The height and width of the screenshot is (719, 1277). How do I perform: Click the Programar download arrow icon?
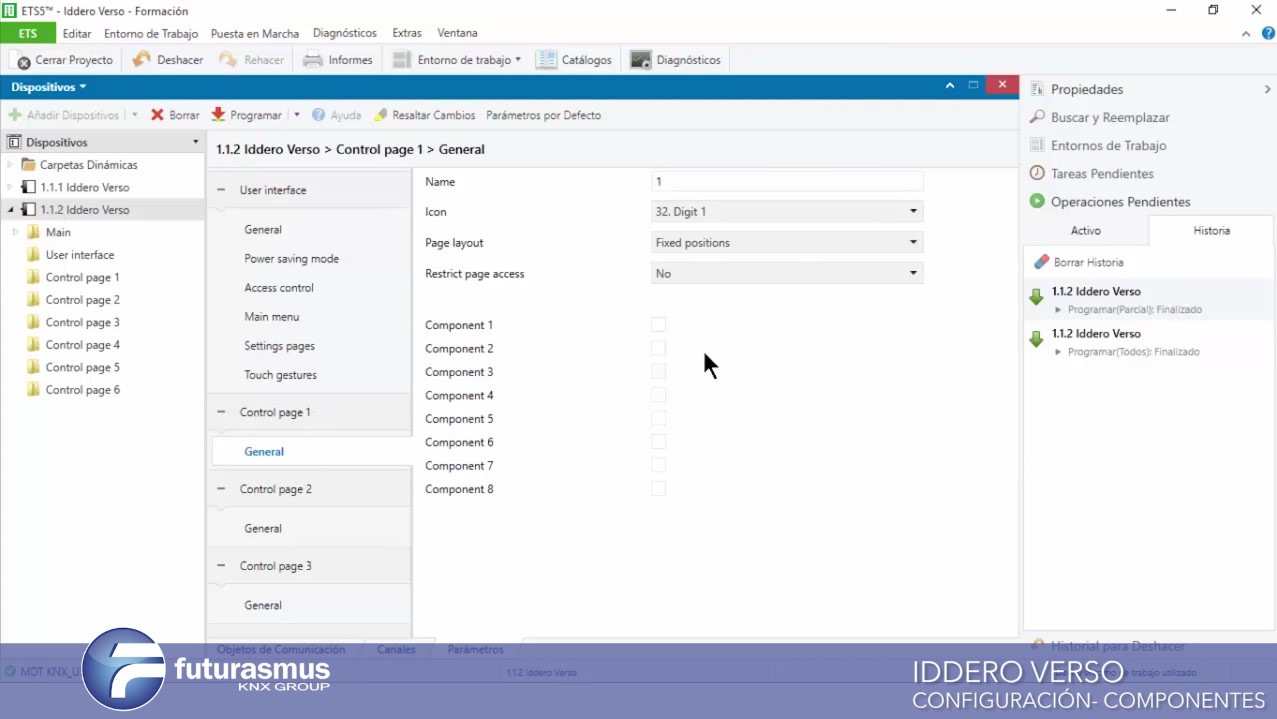[218, 115]
